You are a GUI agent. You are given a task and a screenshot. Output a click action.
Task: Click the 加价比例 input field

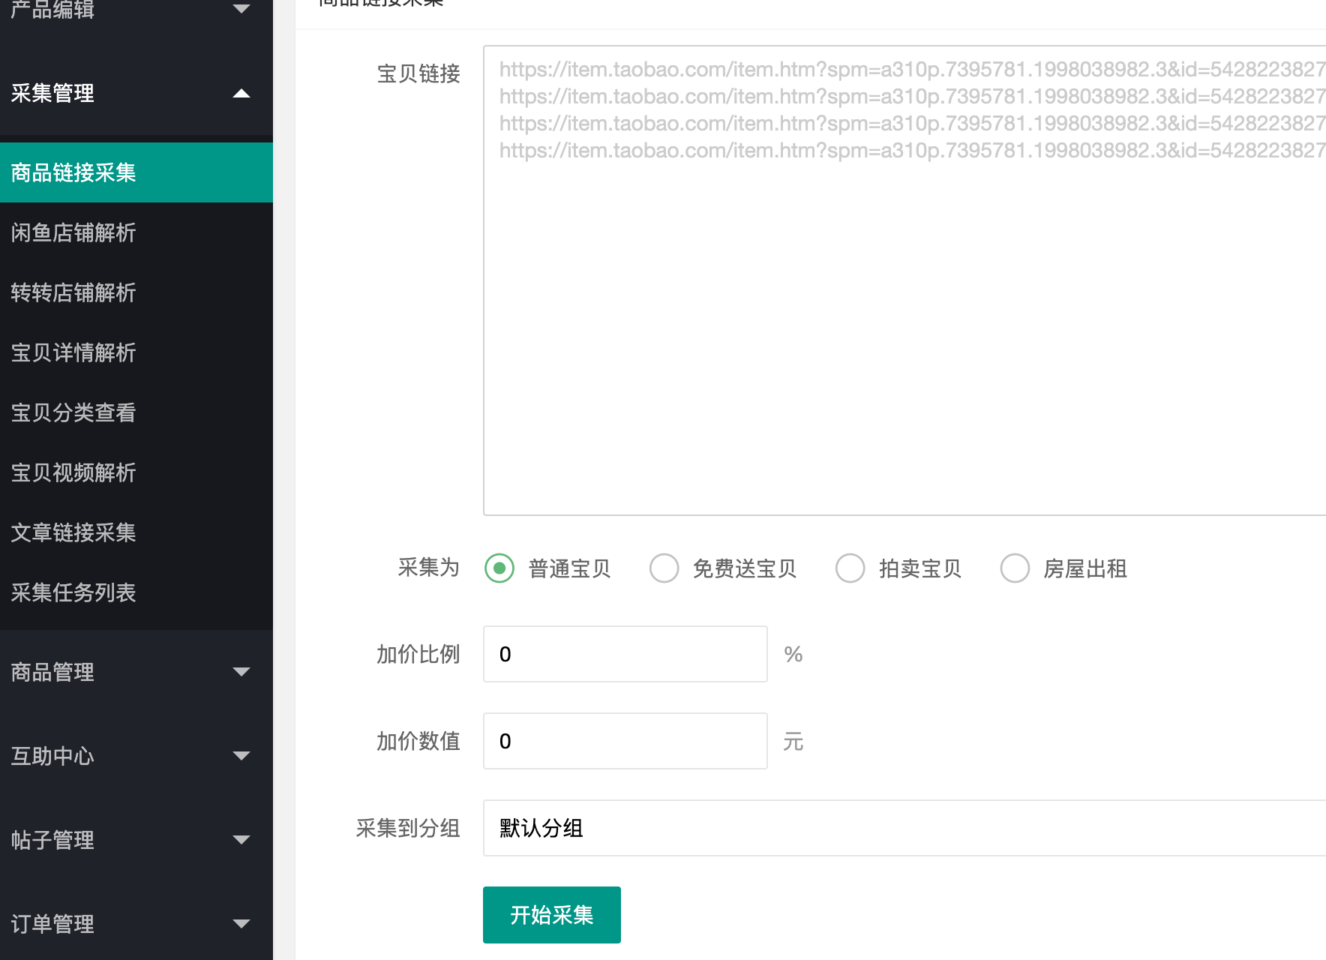[x=625, y=654]
